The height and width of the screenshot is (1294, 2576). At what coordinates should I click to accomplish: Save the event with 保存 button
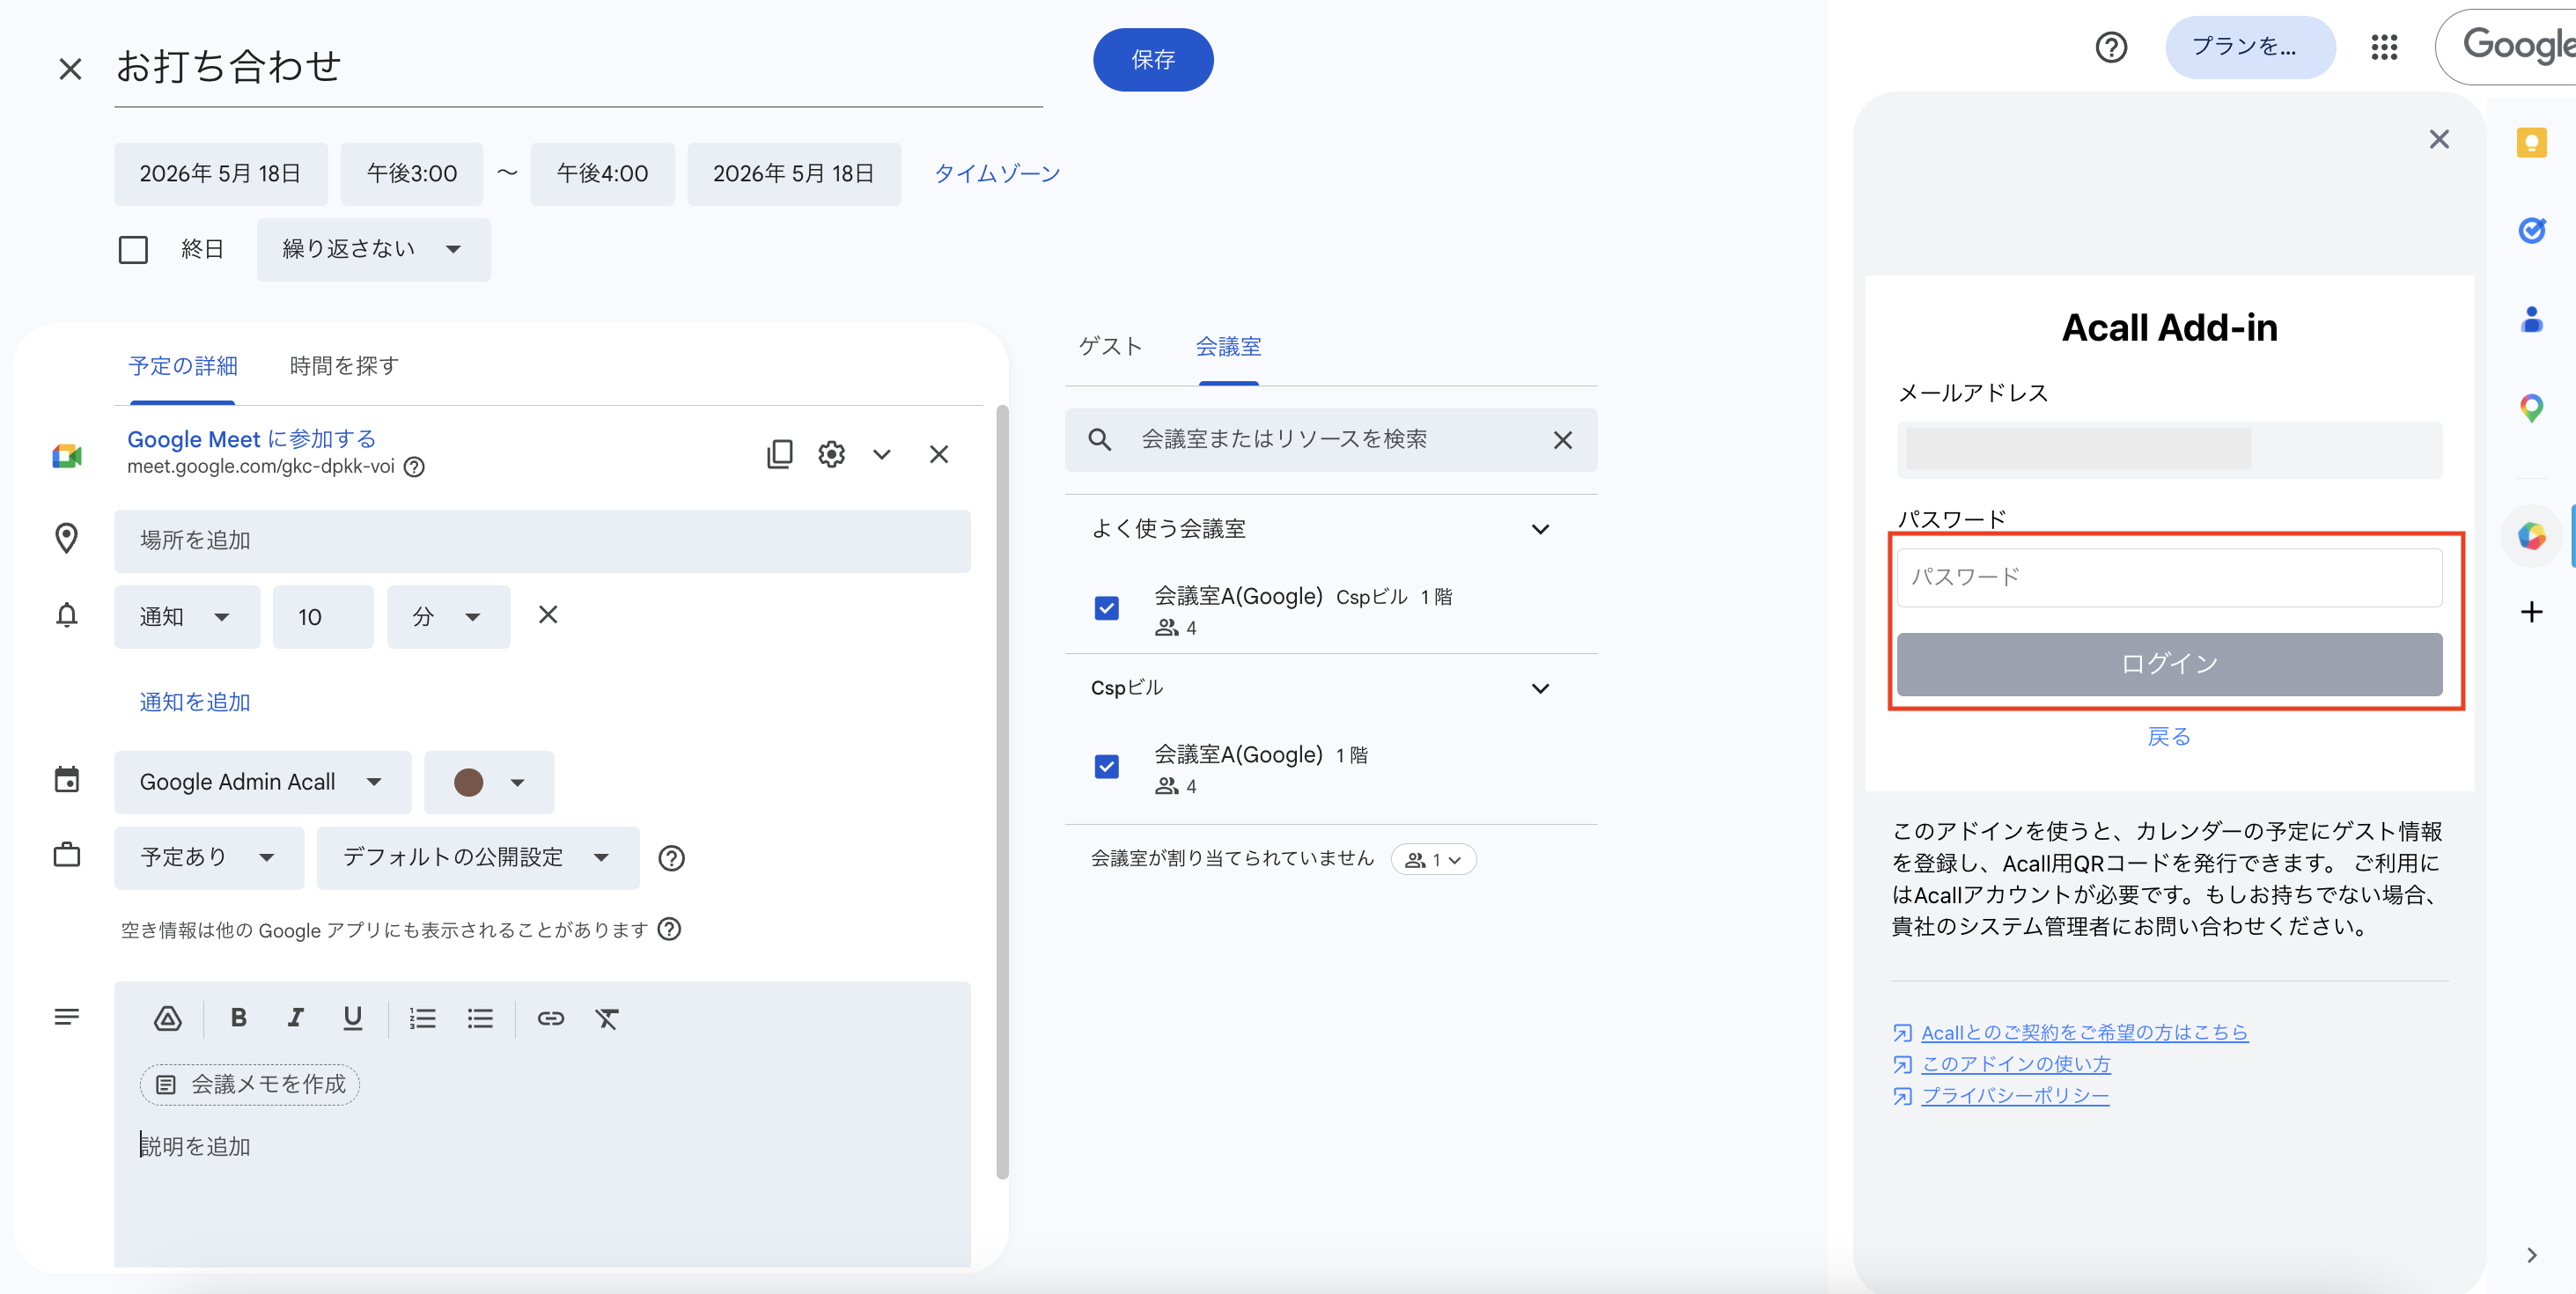click(1152, 60)
